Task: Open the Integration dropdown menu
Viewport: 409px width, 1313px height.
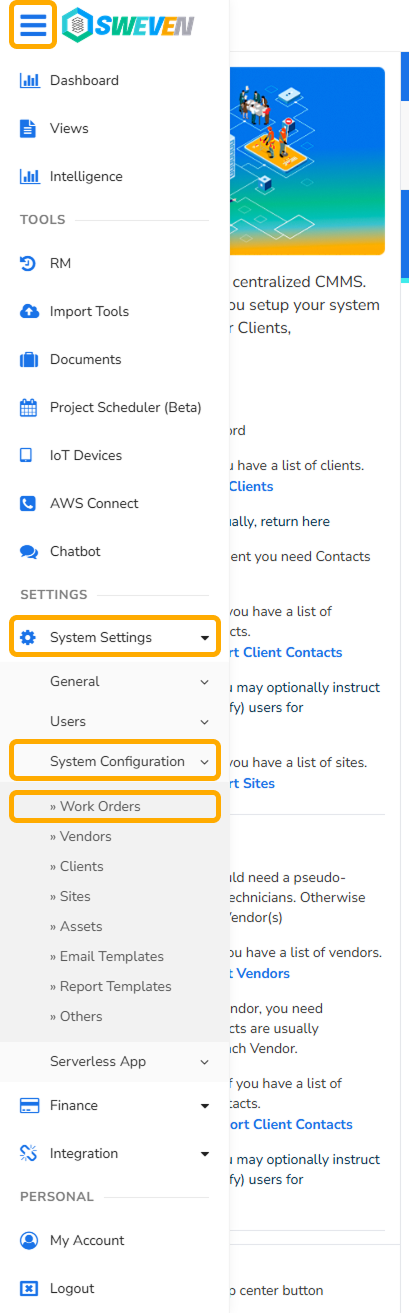Action: point(114,1153)
